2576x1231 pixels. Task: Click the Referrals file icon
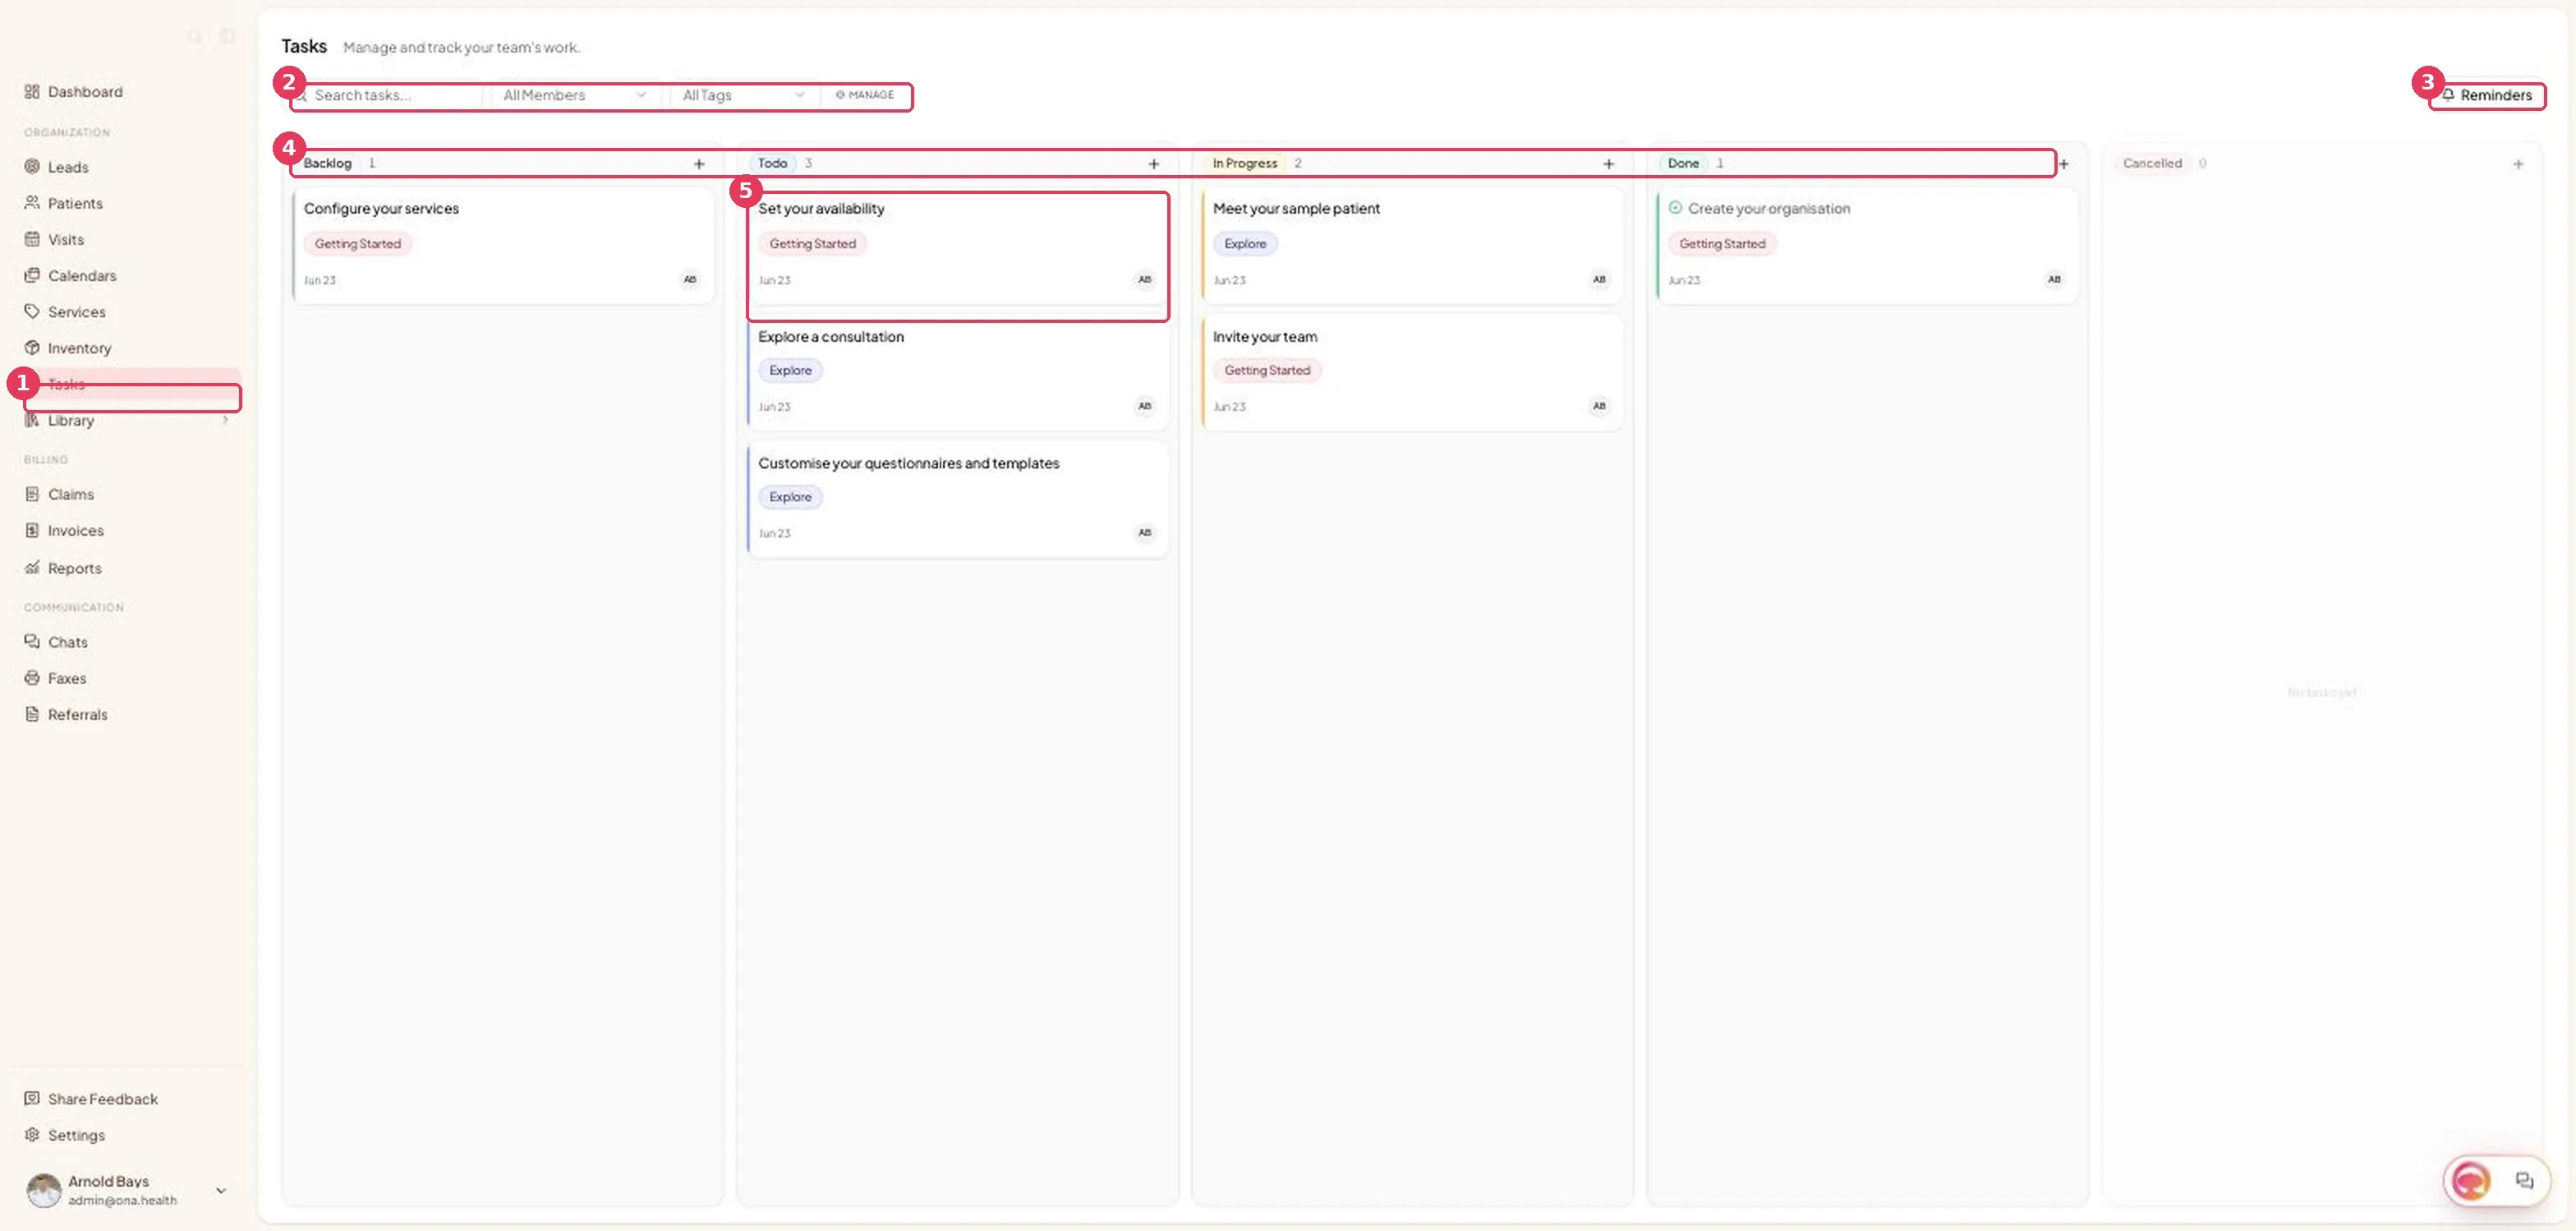32,714
